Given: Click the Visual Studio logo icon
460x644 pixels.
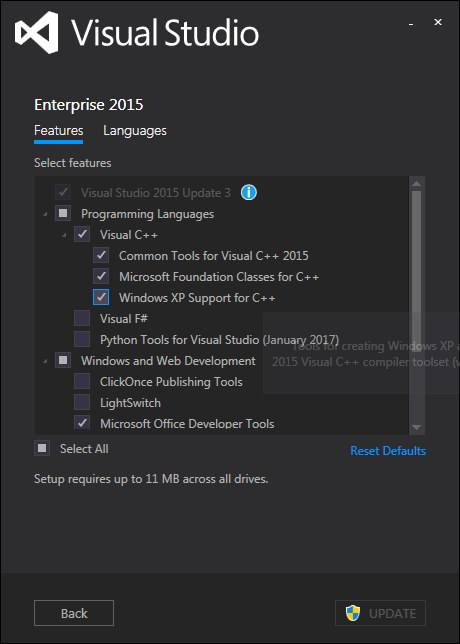Looking at the screenshot, I should [37, 32].
